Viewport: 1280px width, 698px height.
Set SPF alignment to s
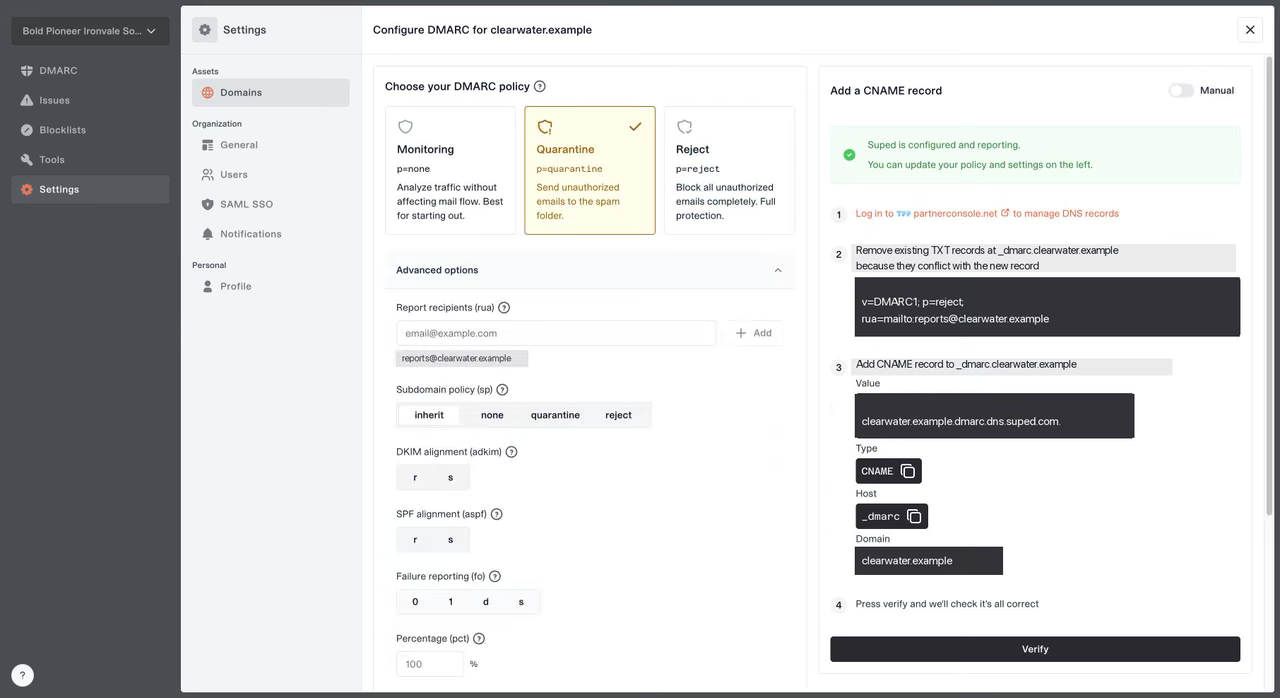(450, 540)
